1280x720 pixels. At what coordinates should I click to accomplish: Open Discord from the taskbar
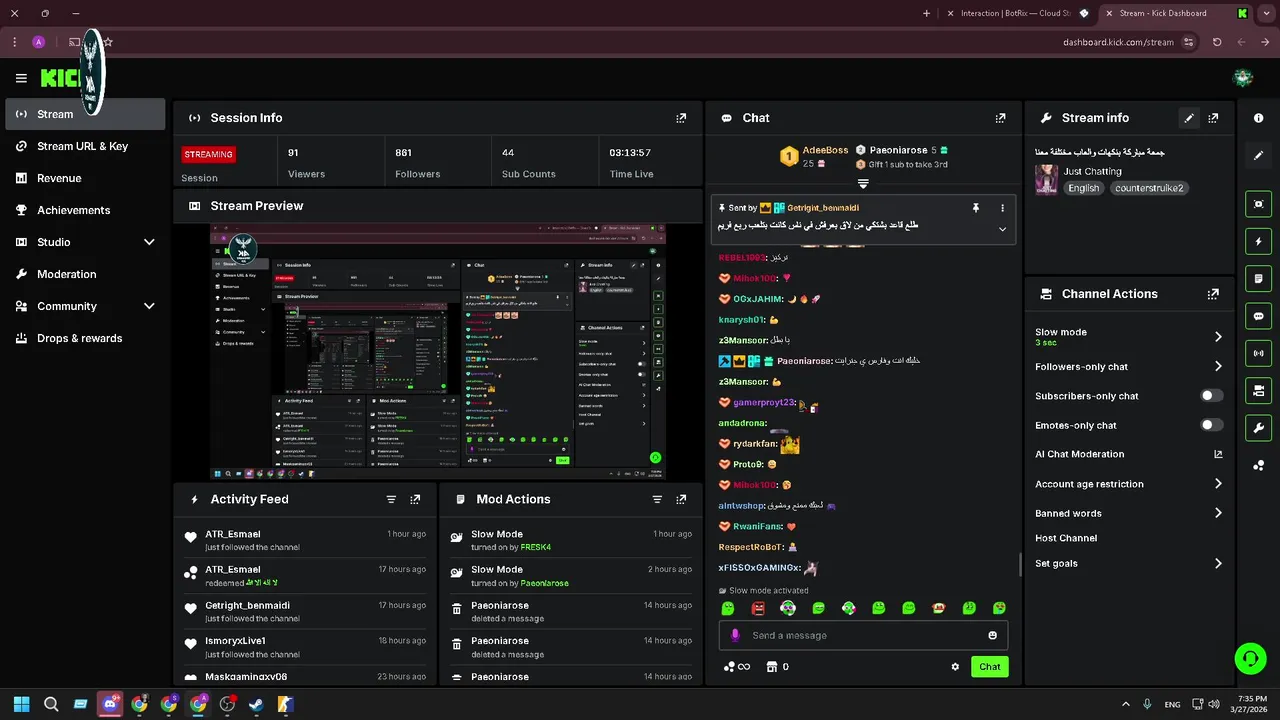point(109,704)
